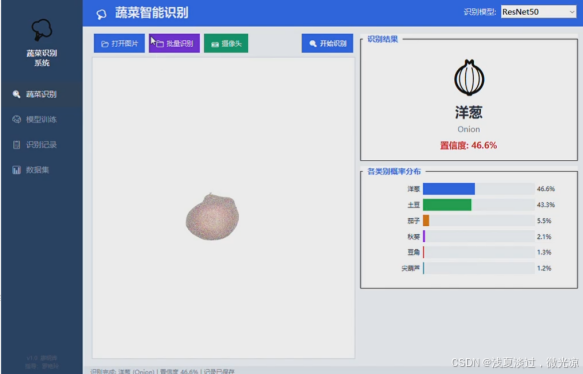583x374 pixels.
Task: Click the 洋葱 result heading
Action: (468, 112)
